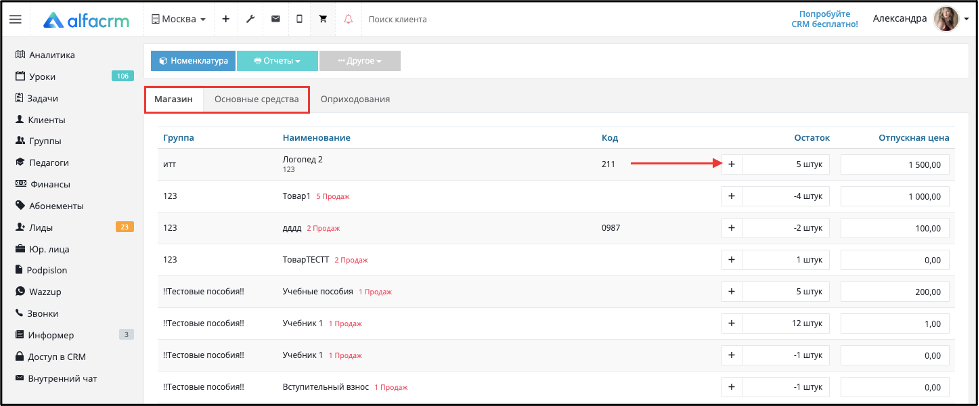979x406 pixels.
Task: Open the wrench settings icon
Action: point(250,19)
